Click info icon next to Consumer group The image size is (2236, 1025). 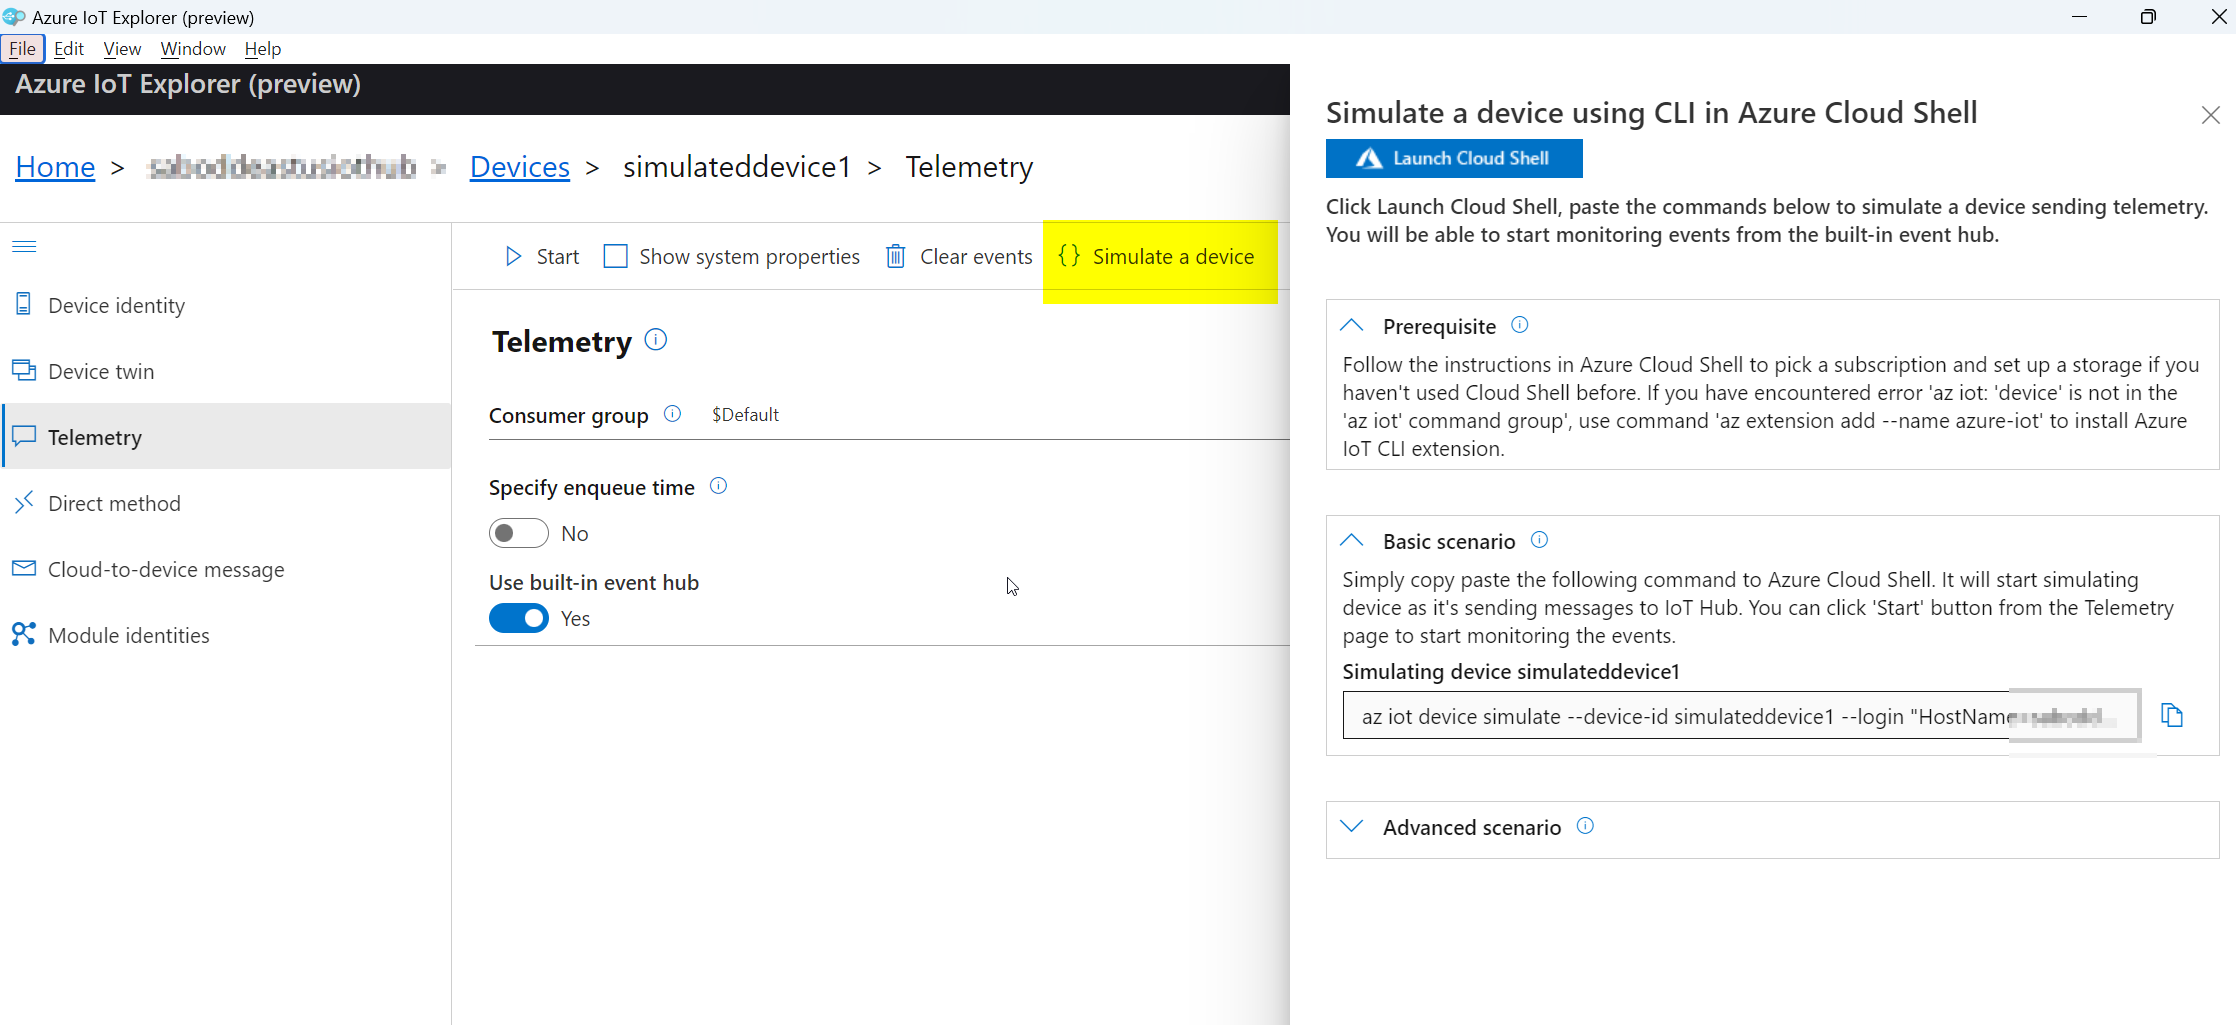coord(673,414)
